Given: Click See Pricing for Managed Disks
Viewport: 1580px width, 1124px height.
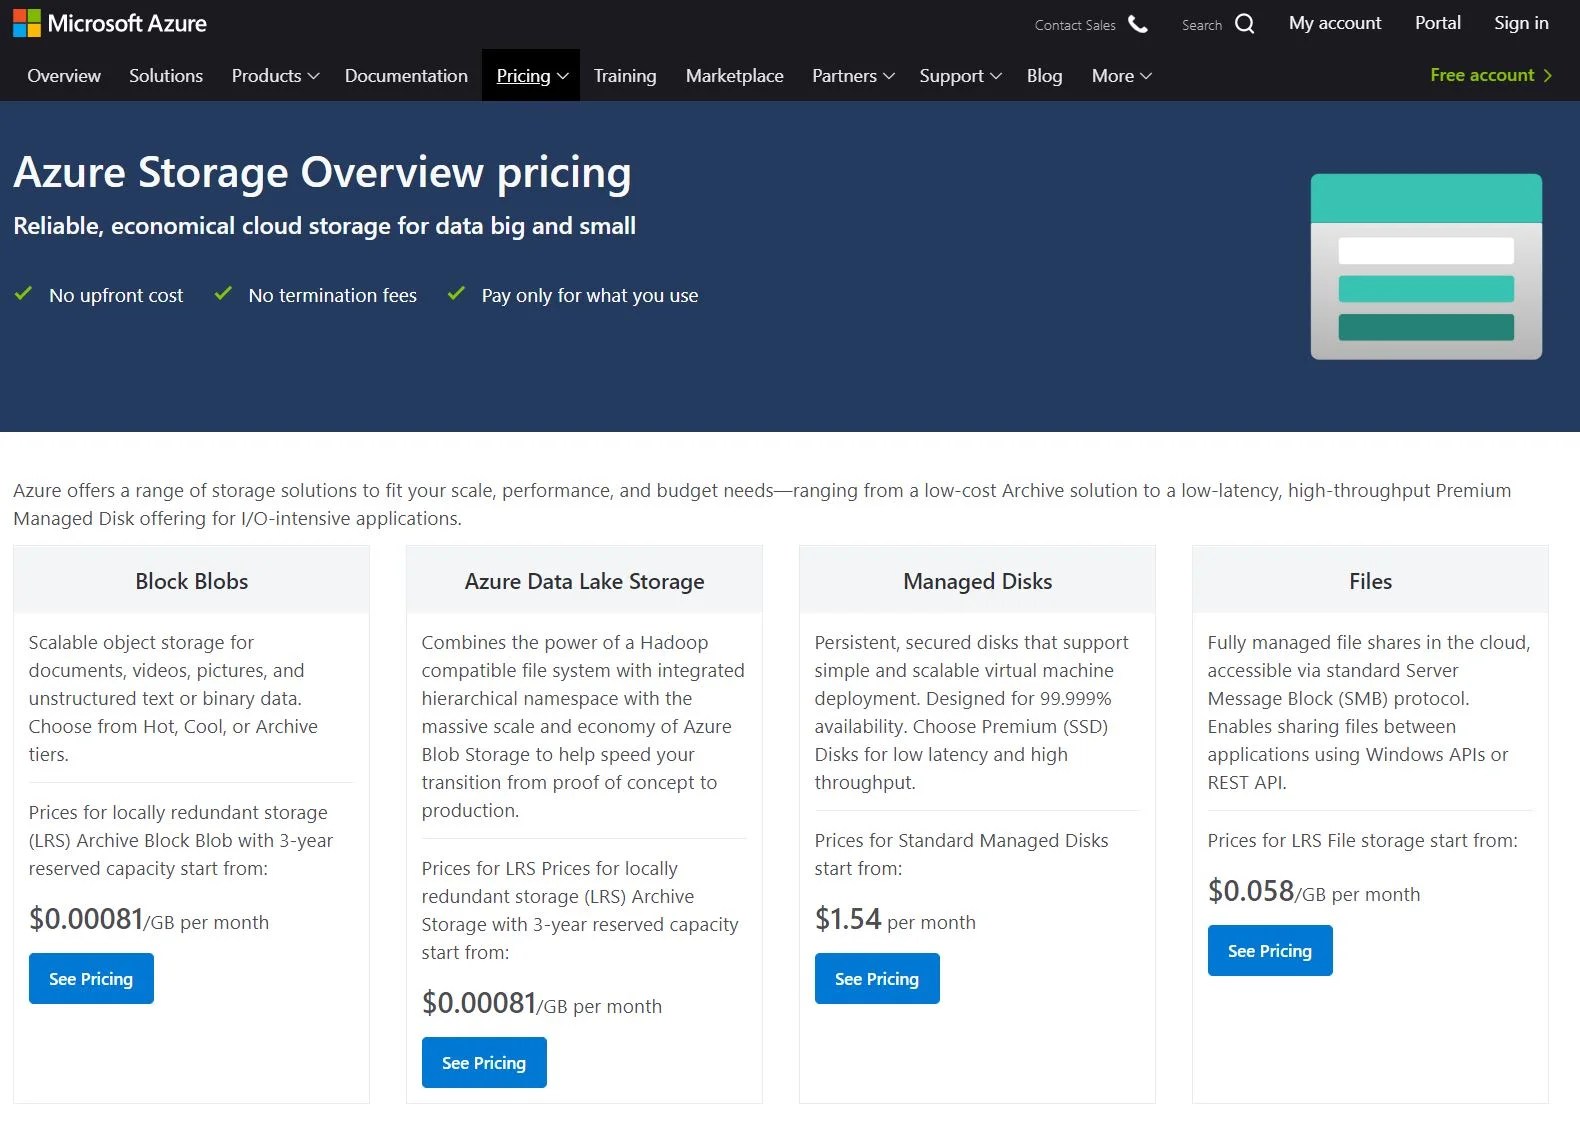Looking at the screenshot, I should (877, 978).
